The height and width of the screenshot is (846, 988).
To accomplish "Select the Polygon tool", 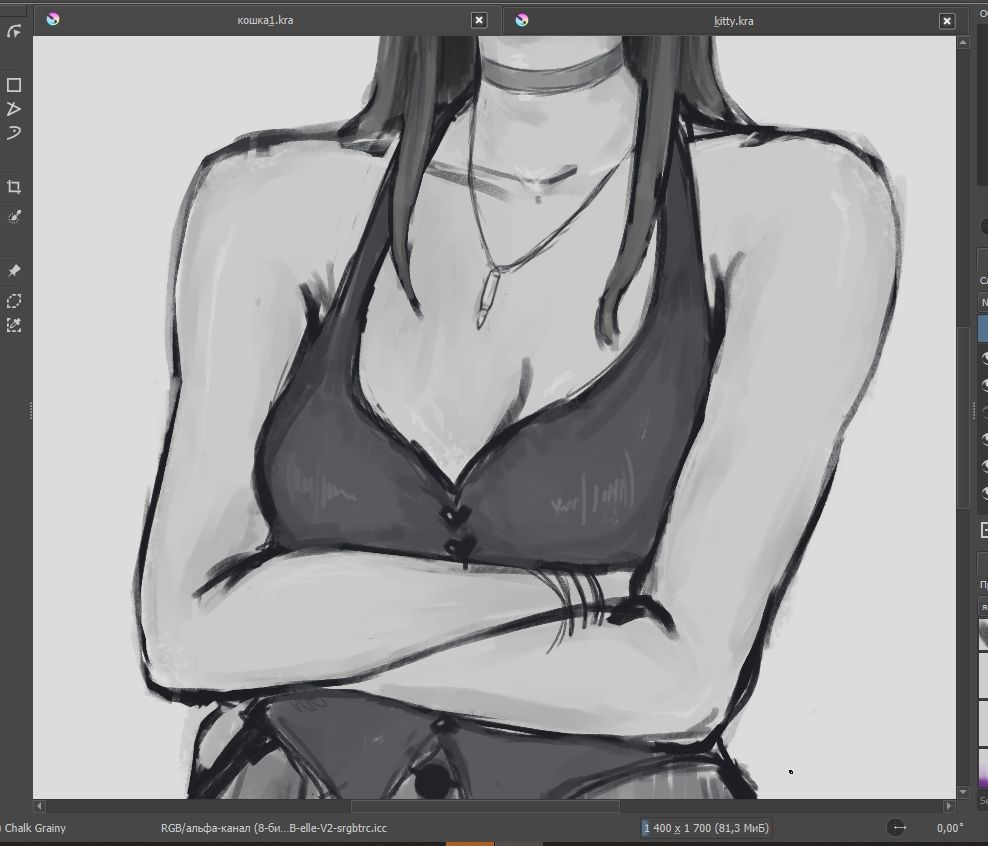I will click(14, 109).
